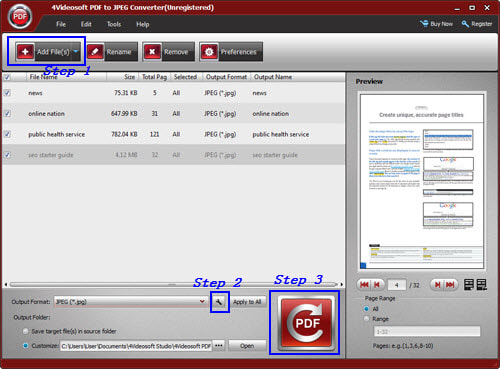Open the Tools menu
Image resolution: width=500 pixels, height=369 pixels.
coord(114,24)
